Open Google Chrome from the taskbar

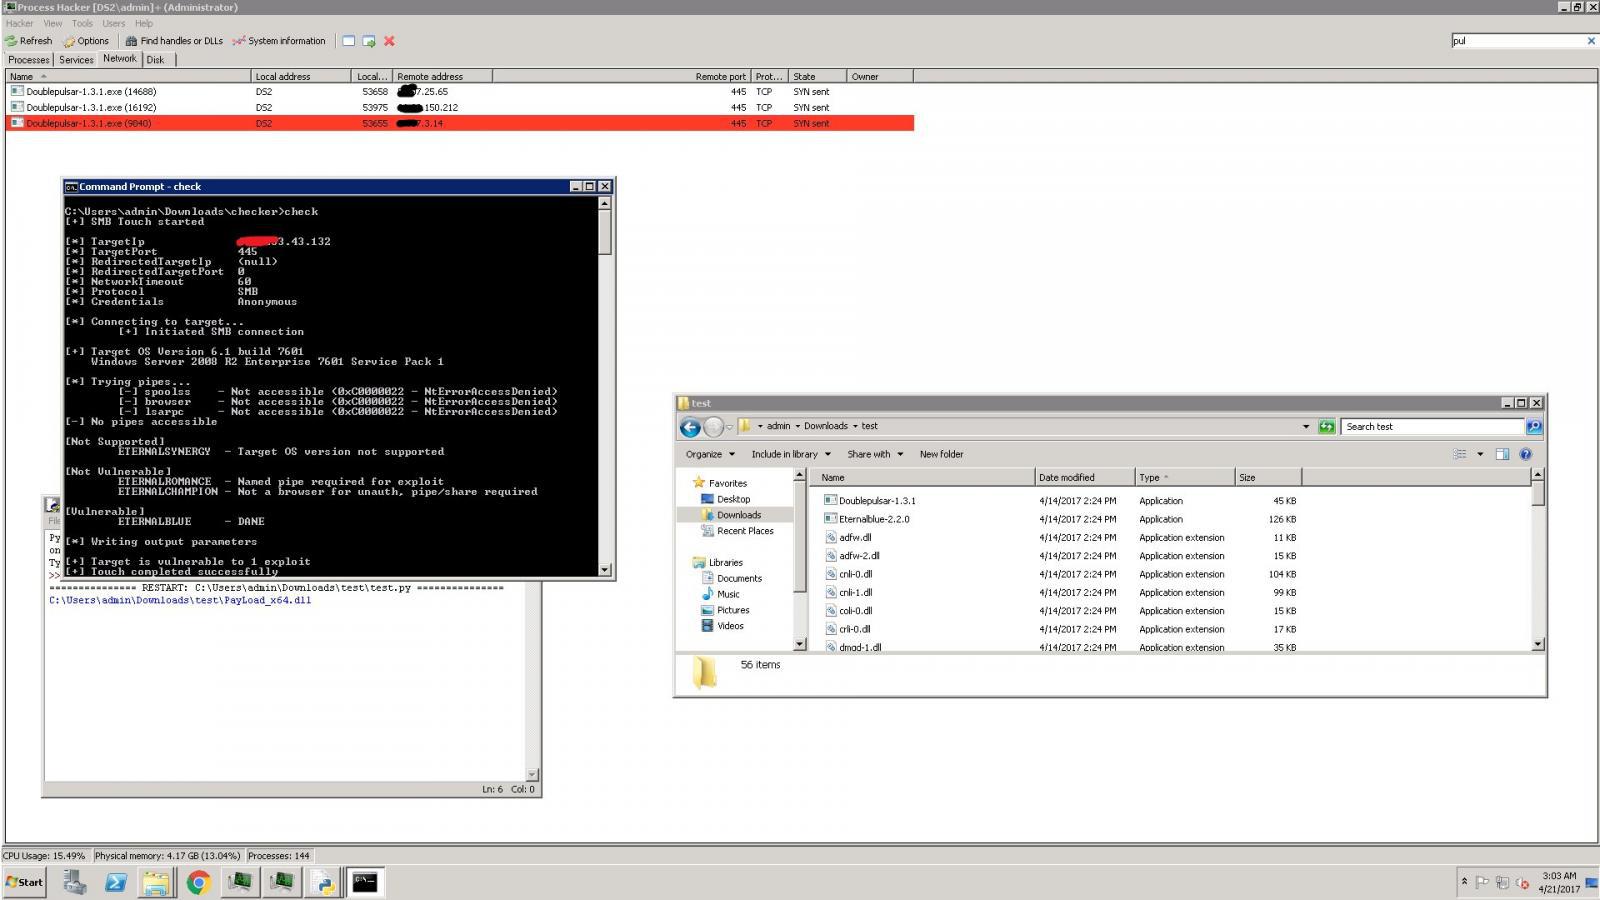198,882
